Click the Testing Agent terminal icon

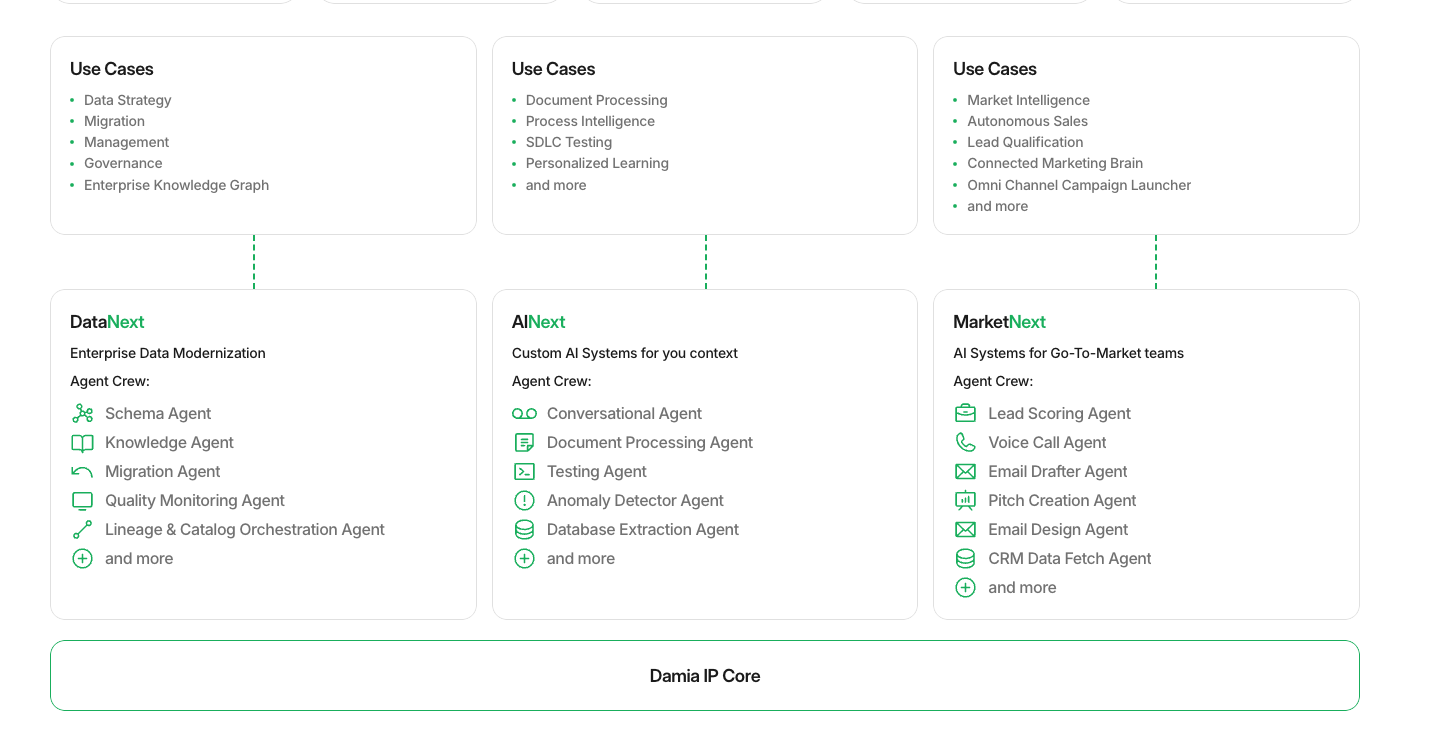tap(525, 471)
